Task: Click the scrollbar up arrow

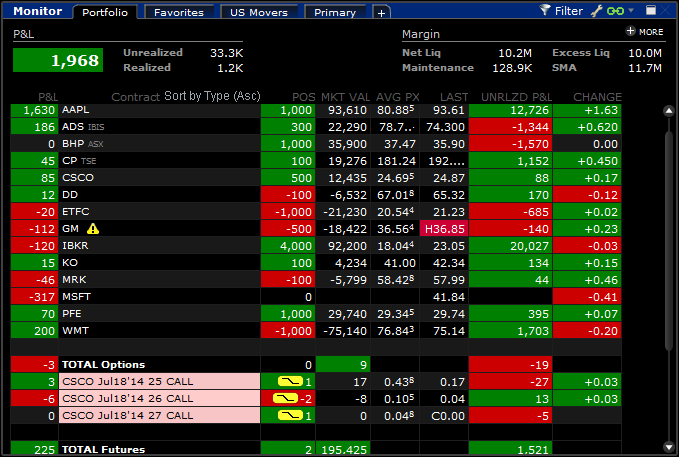Action: pyautogui.click(x=669, y=111)
